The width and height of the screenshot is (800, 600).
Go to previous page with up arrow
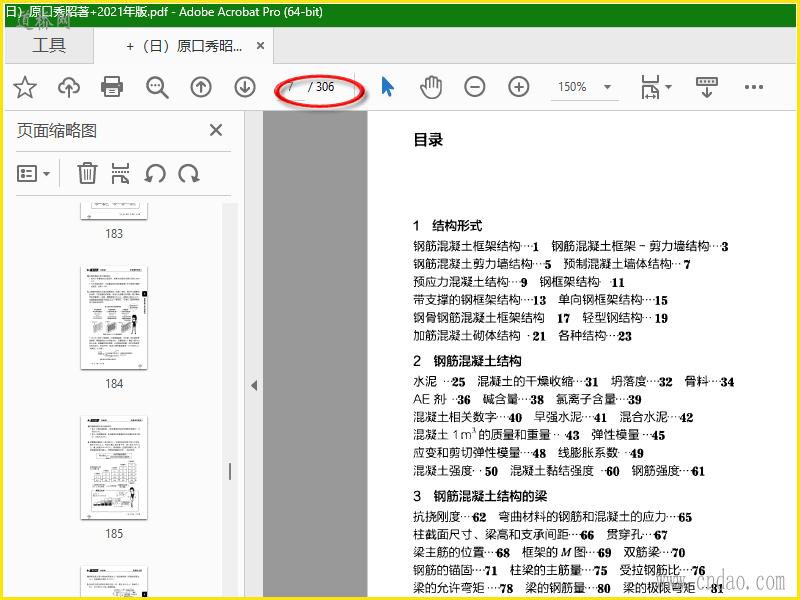pos(201,87)
